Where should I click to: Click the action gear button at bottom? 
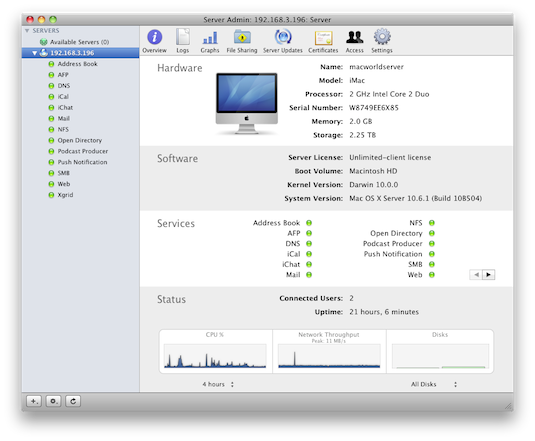click(54, 401)
